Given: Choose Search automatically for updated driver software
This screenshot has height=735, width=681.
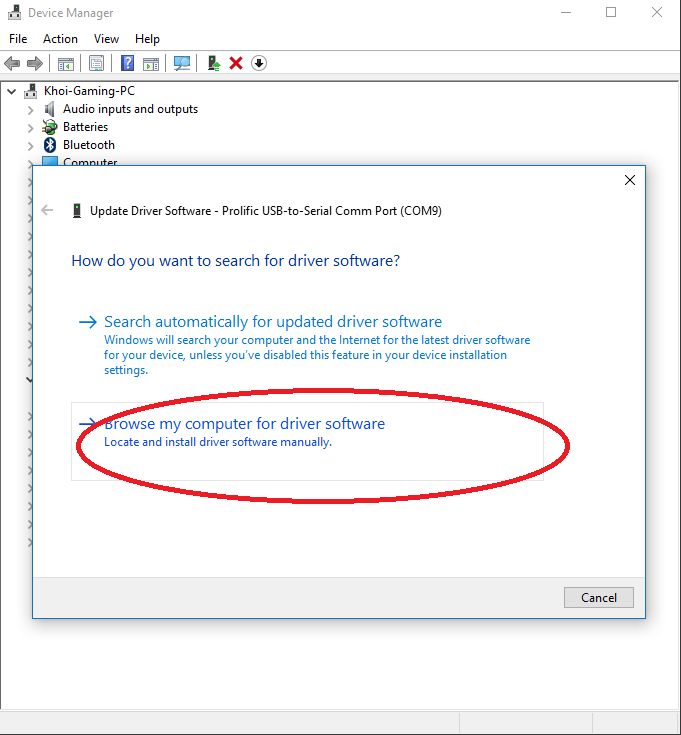Looking at the screenshot, I should point(307,345).
